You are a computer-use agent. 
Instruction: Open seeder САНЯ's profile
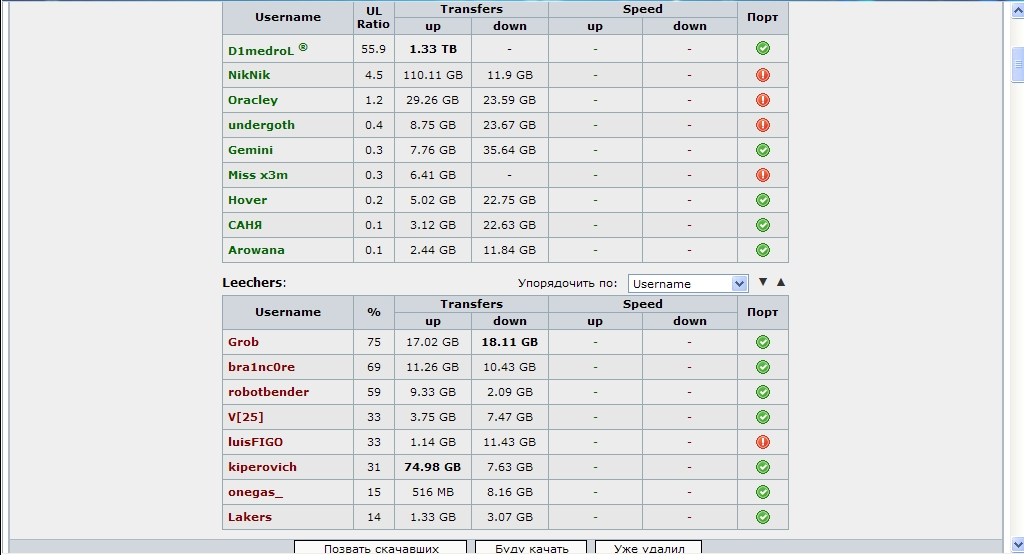(245, 225)
